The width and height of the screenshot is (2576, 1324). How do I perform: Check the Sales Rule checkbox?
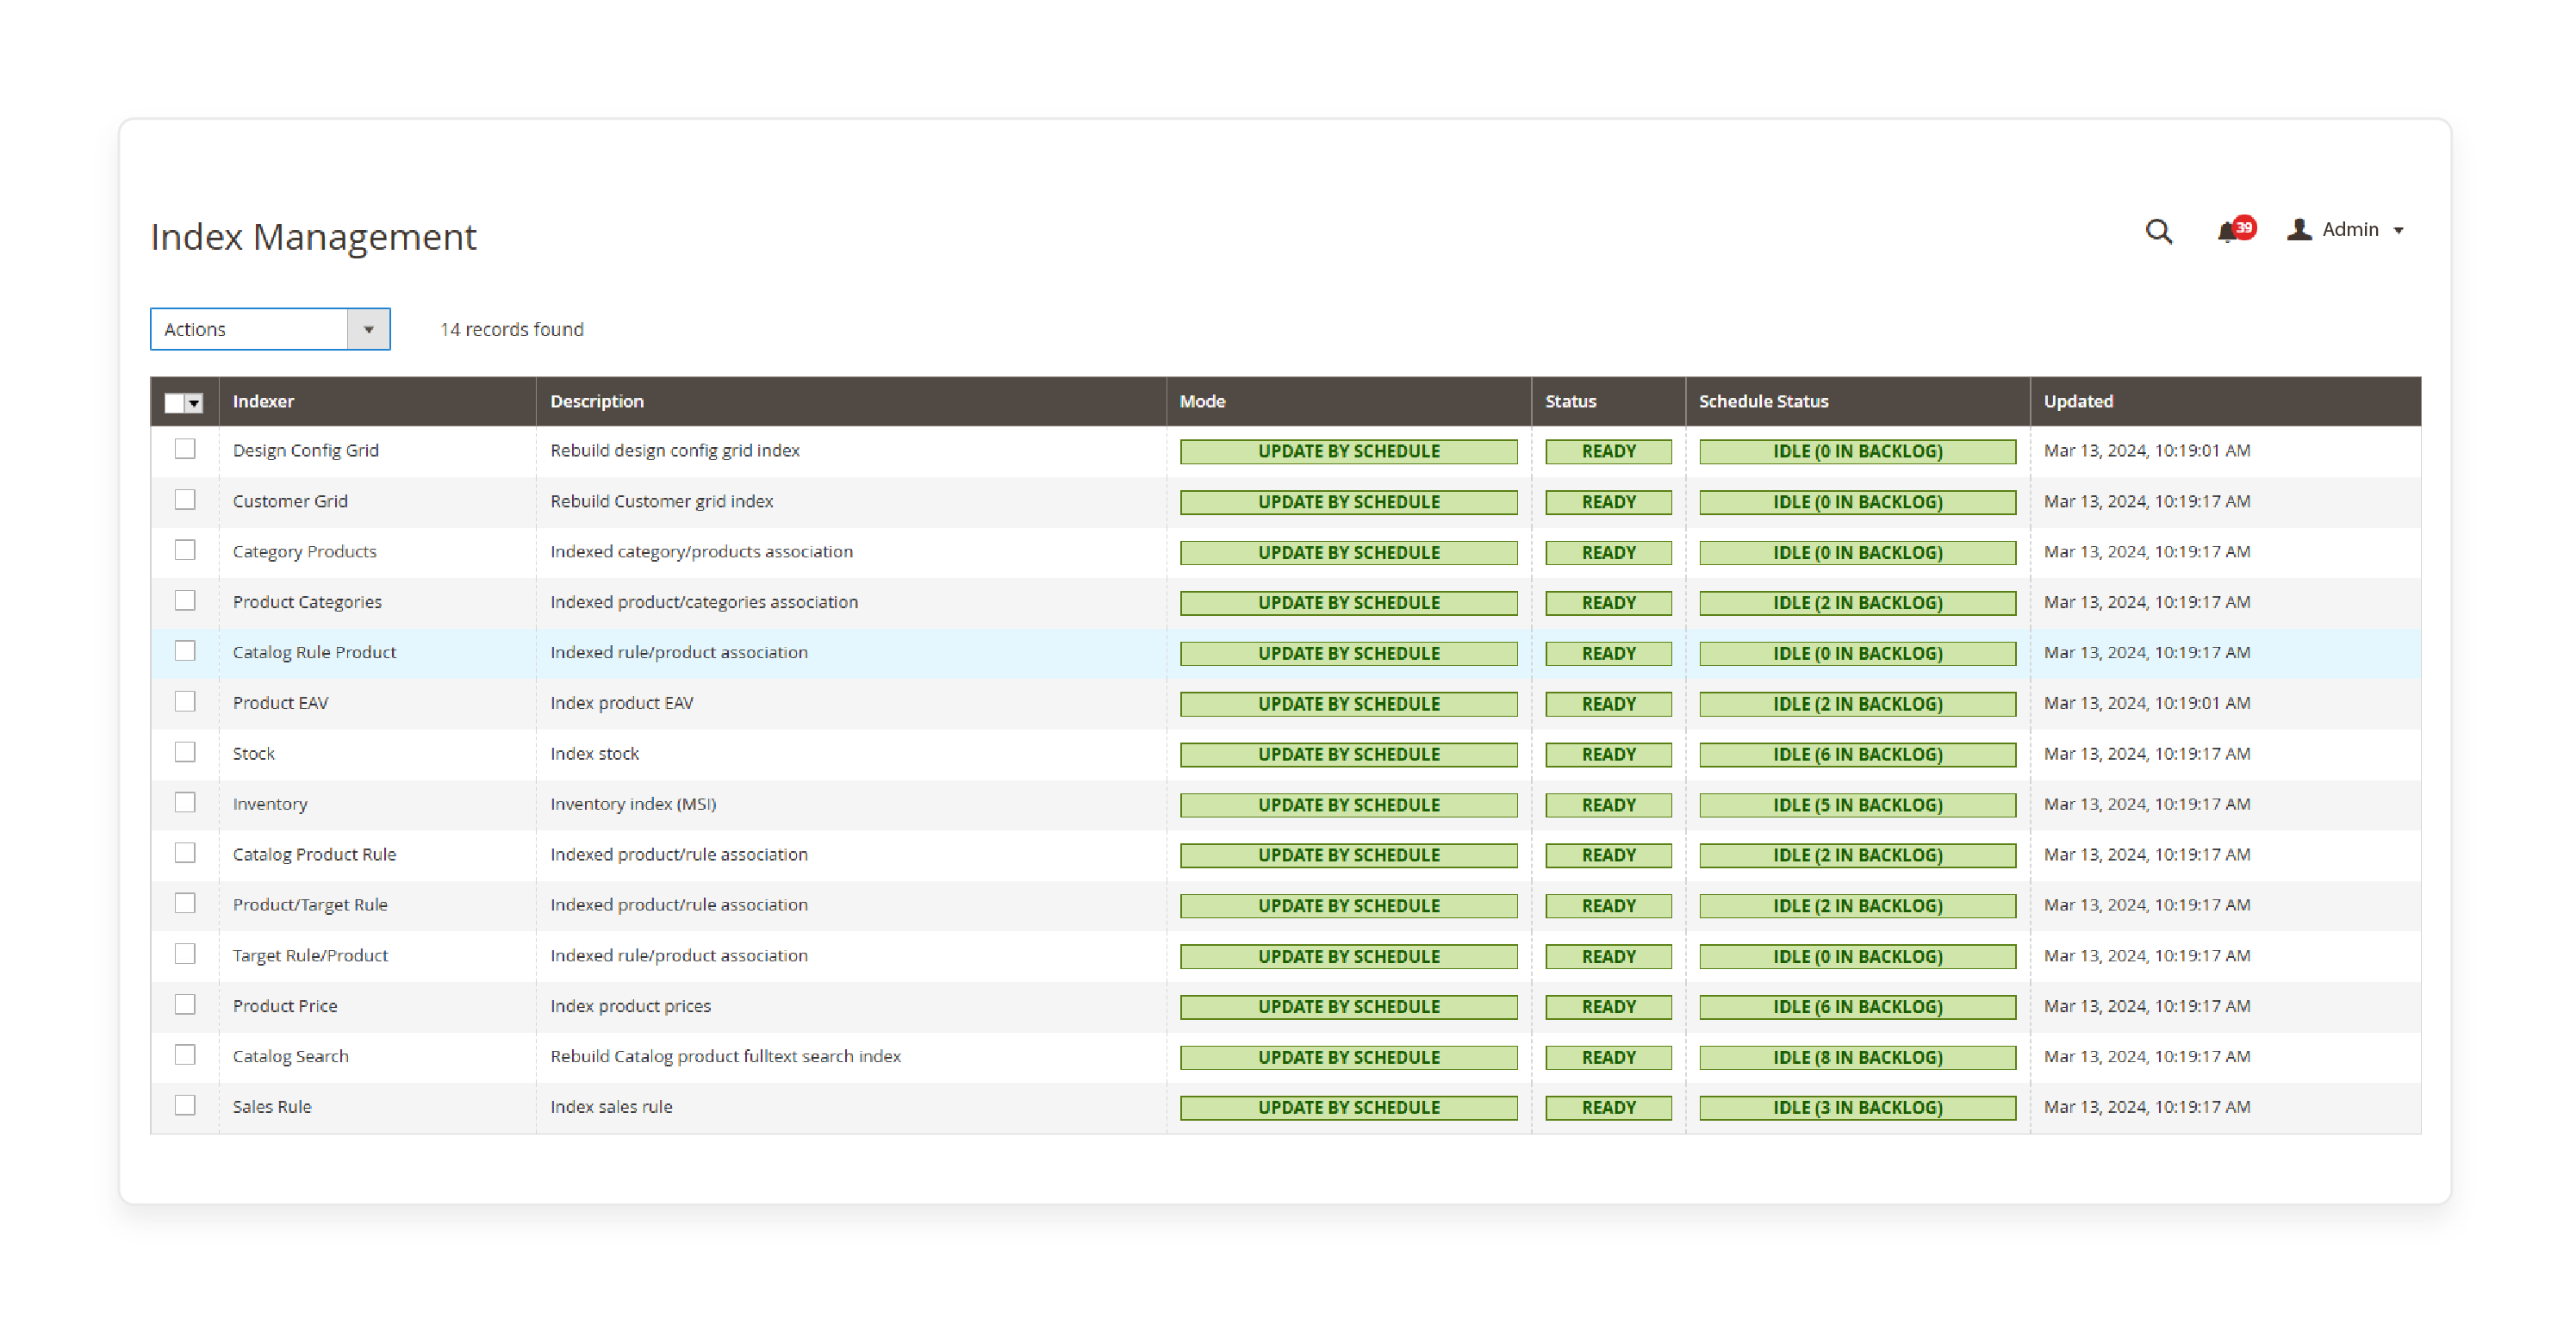coord(185,1106)
